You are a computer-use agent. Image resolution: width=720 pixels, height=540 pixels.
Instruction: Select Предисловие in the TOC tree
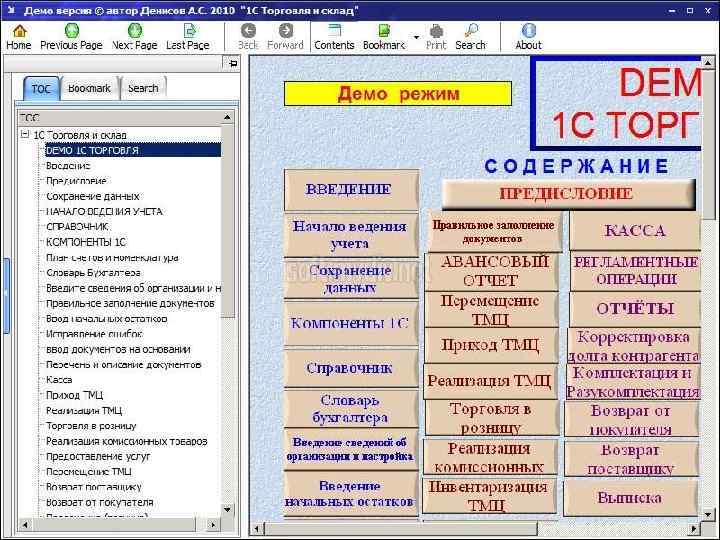(x=76, y=181)
